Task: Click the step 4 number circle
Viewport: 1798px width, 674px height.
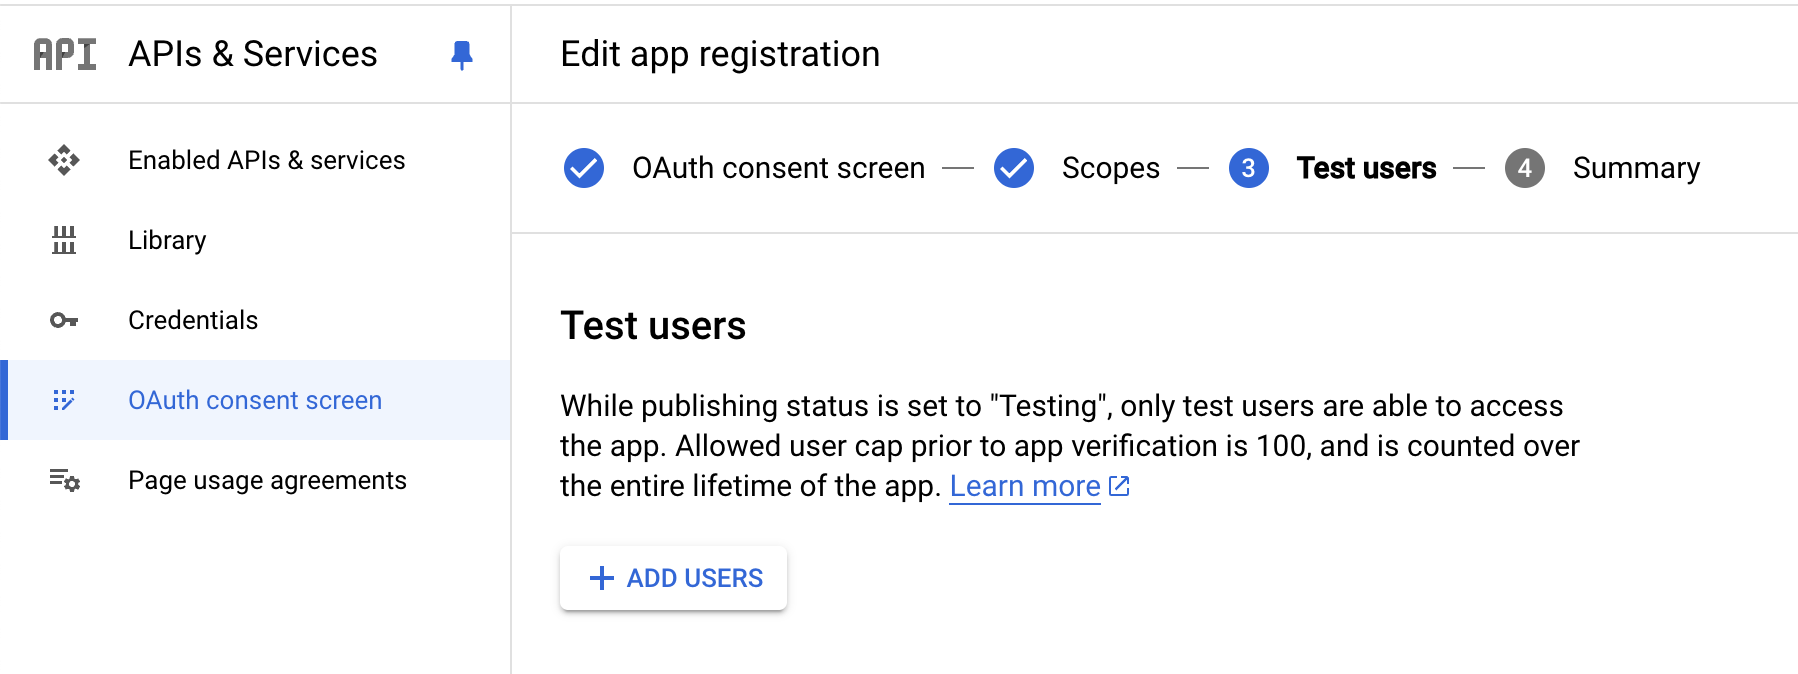Action: 1525,168
